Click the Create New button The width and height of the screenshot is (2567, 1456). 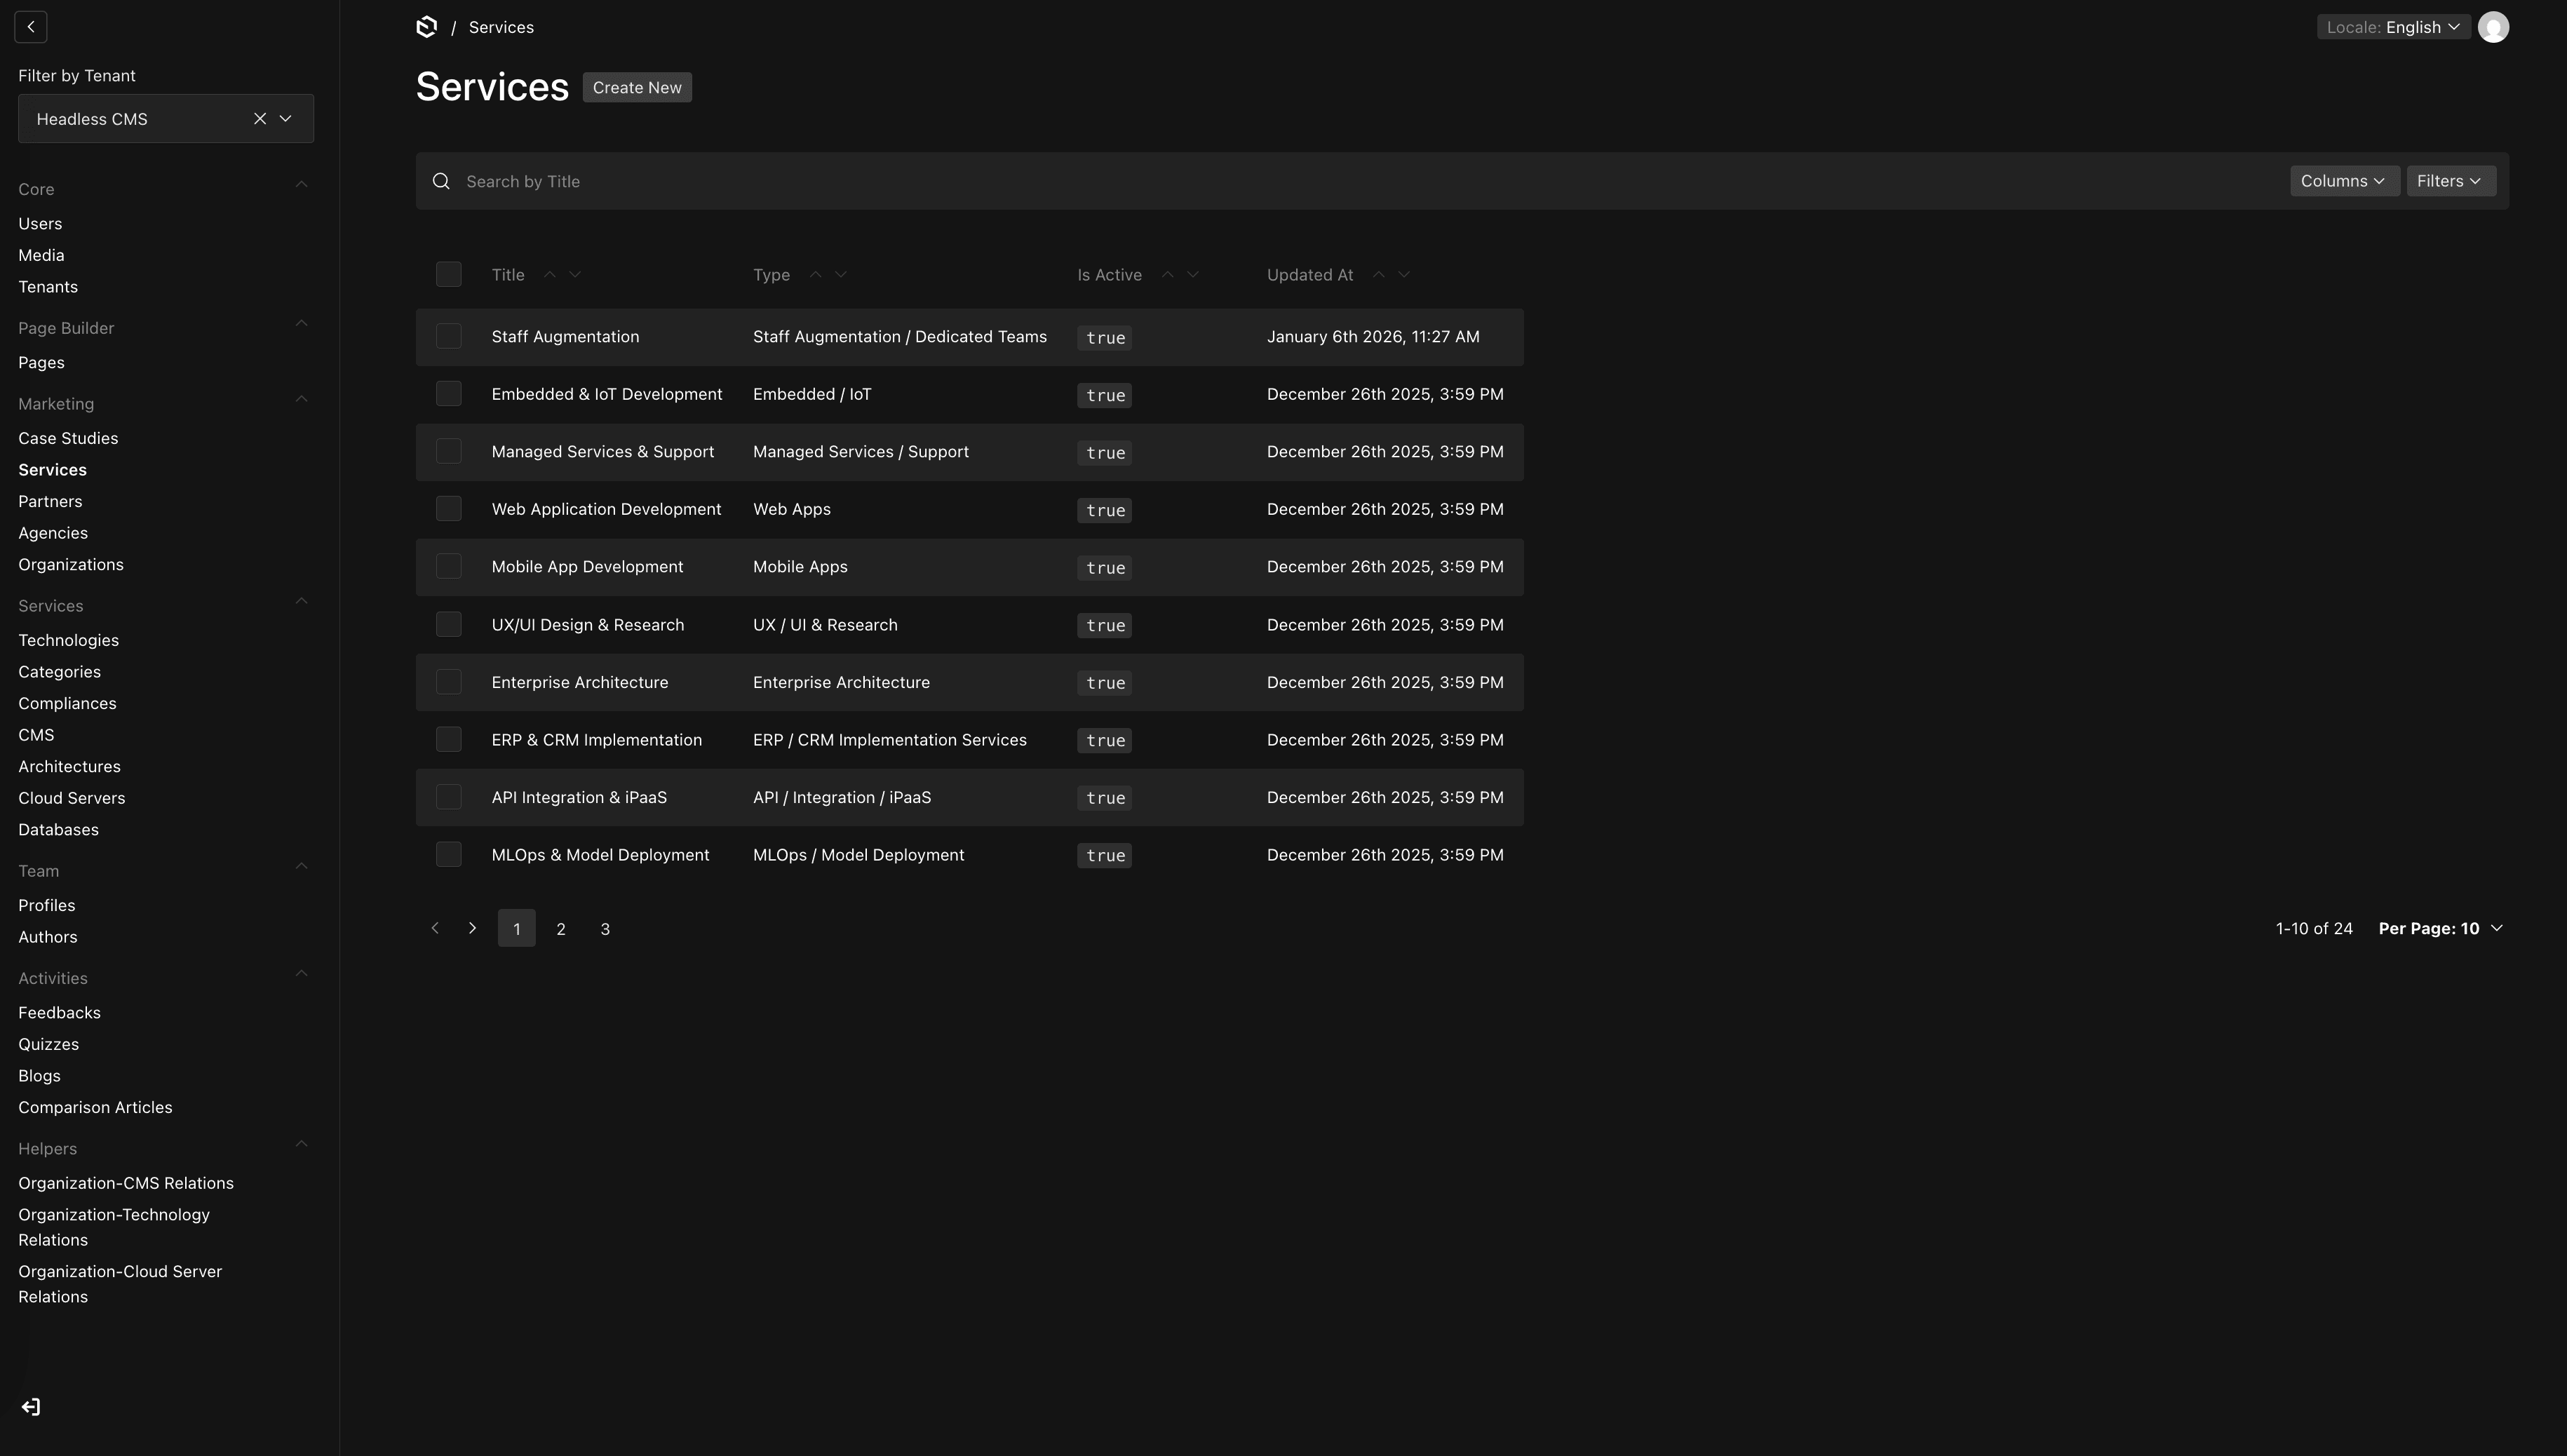coord(637,87)
